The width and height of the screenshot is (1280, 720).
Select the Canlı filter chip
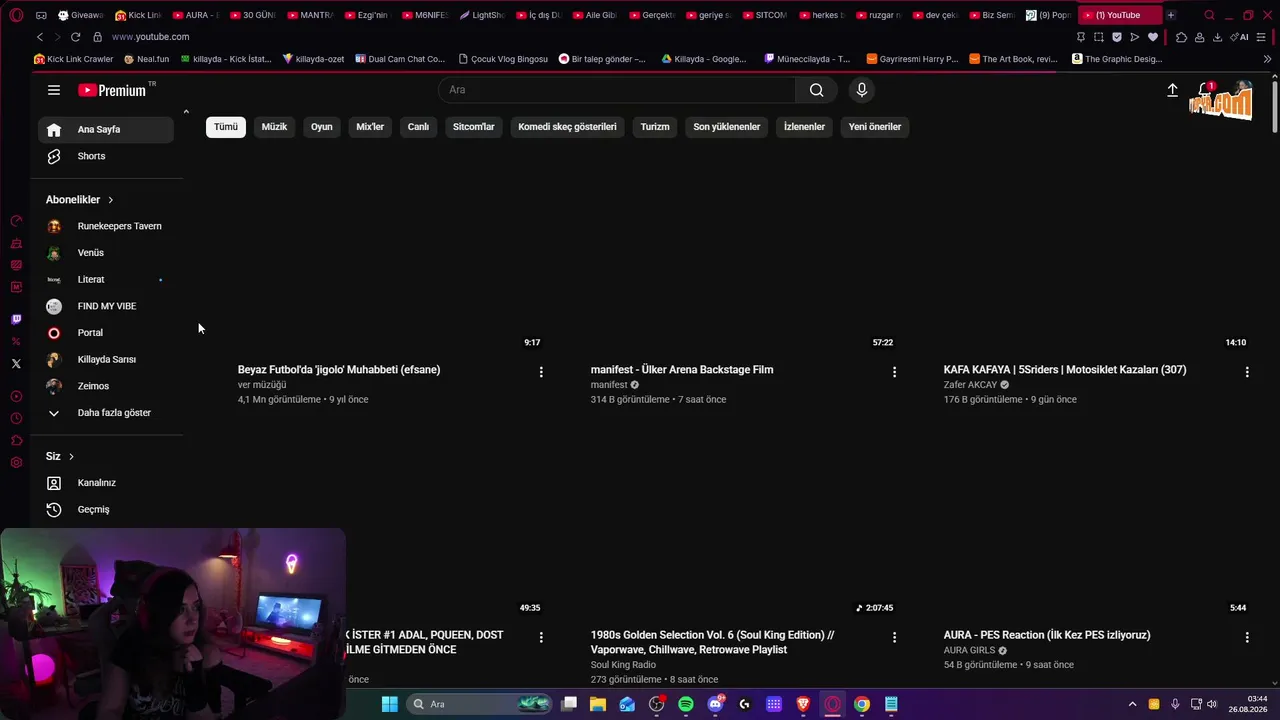pos(418,127)
